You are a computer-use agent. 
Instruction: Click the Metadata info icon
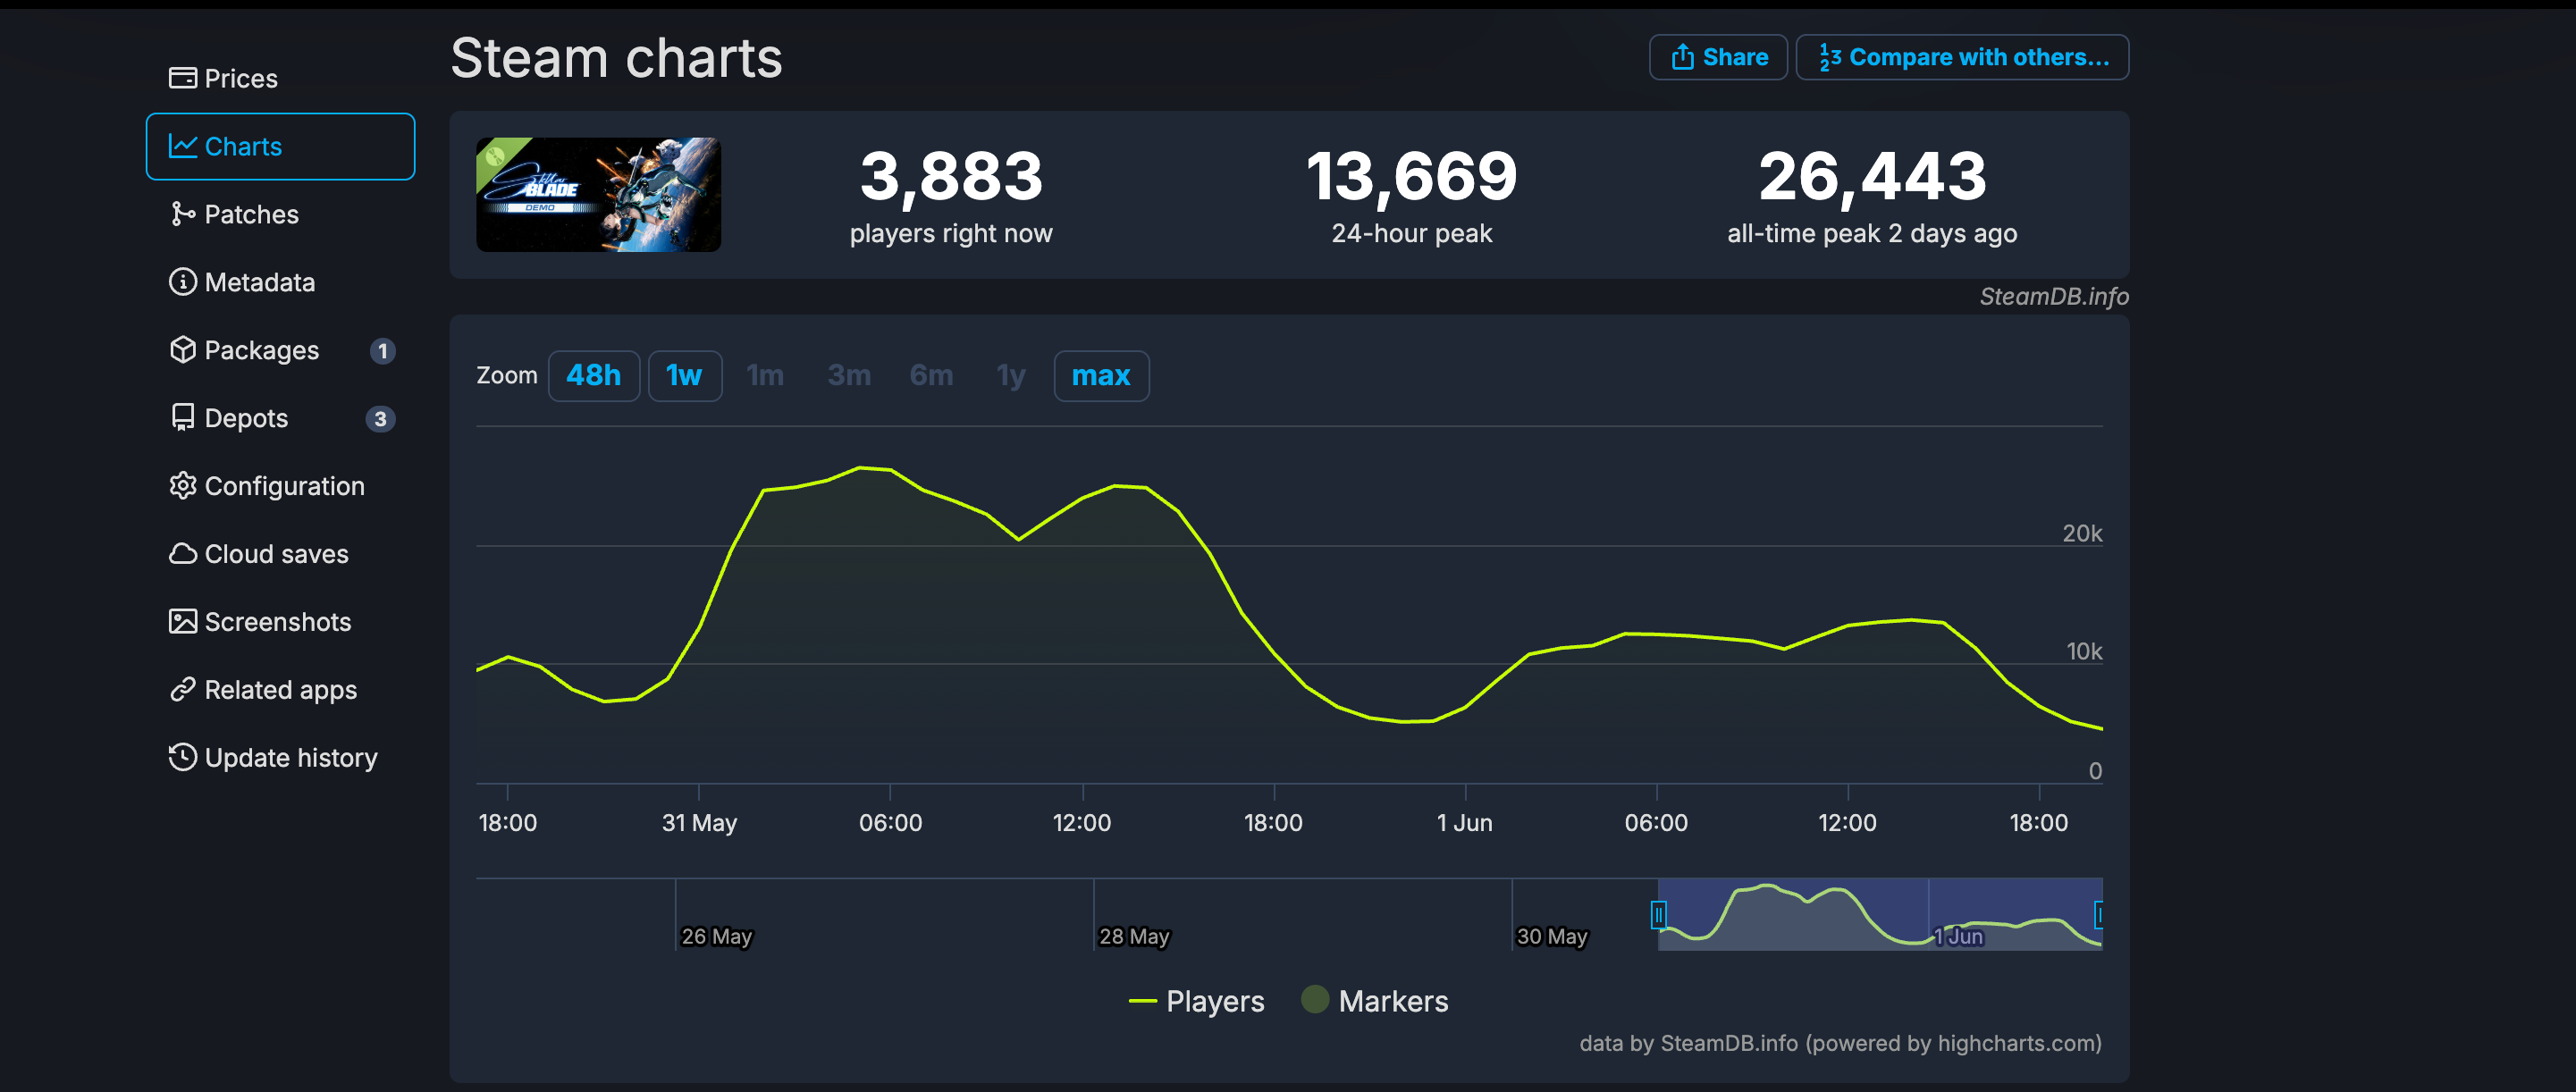coord(183,282)
